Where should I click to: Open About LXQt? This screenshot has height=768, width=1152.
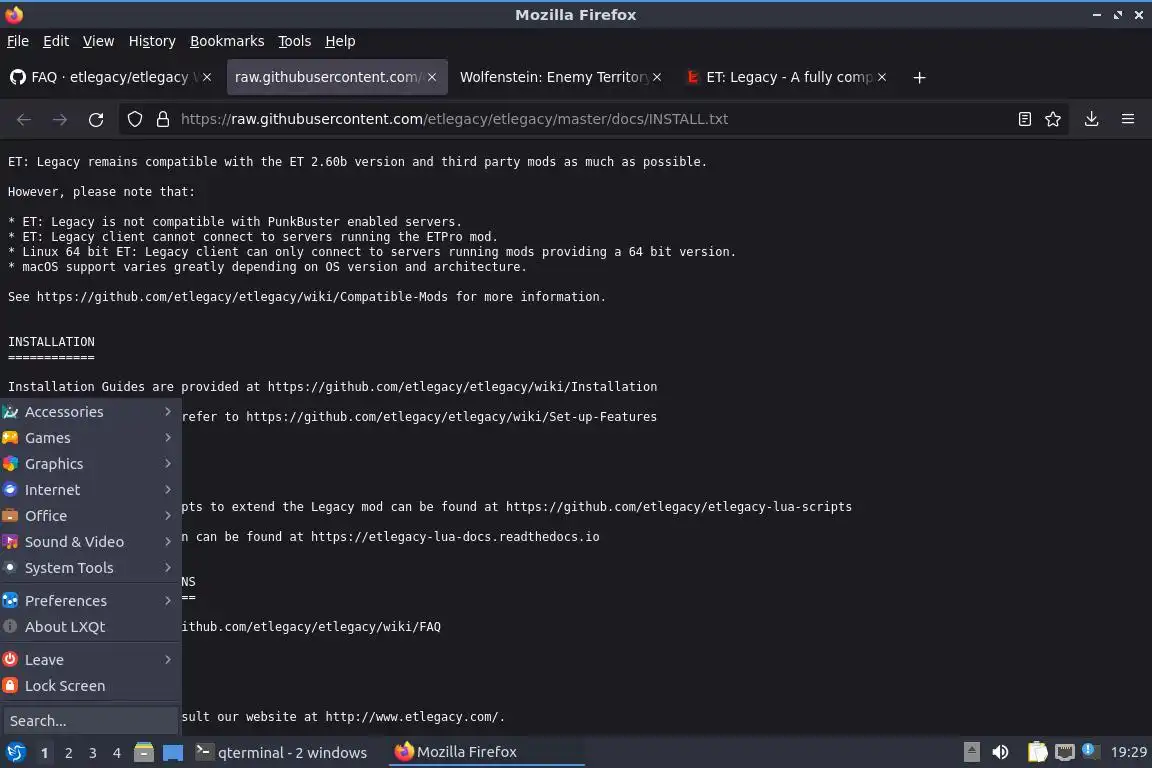pyautogui.click(x=90, y=627)
